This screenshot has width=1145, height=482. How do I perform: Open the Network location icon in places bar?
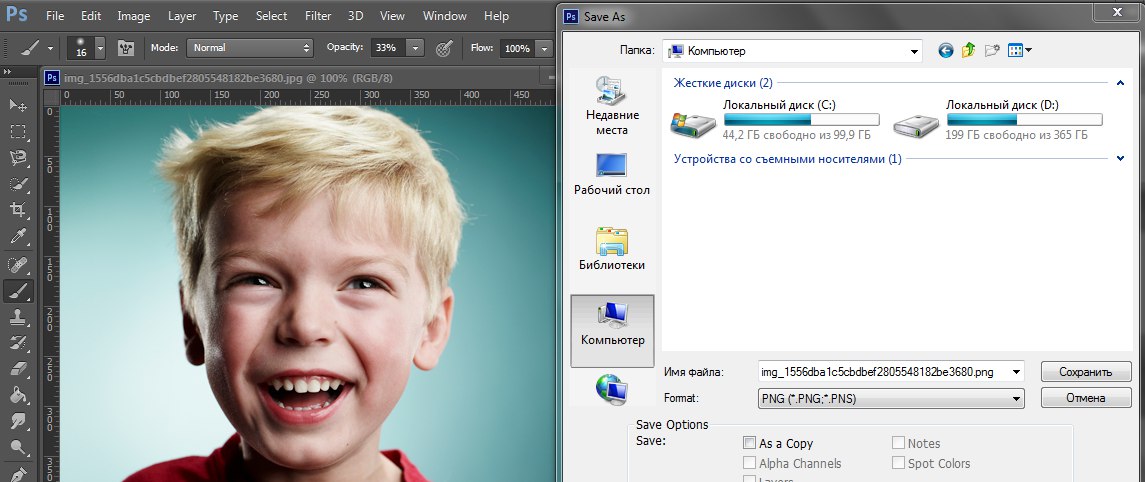point(612,389)
